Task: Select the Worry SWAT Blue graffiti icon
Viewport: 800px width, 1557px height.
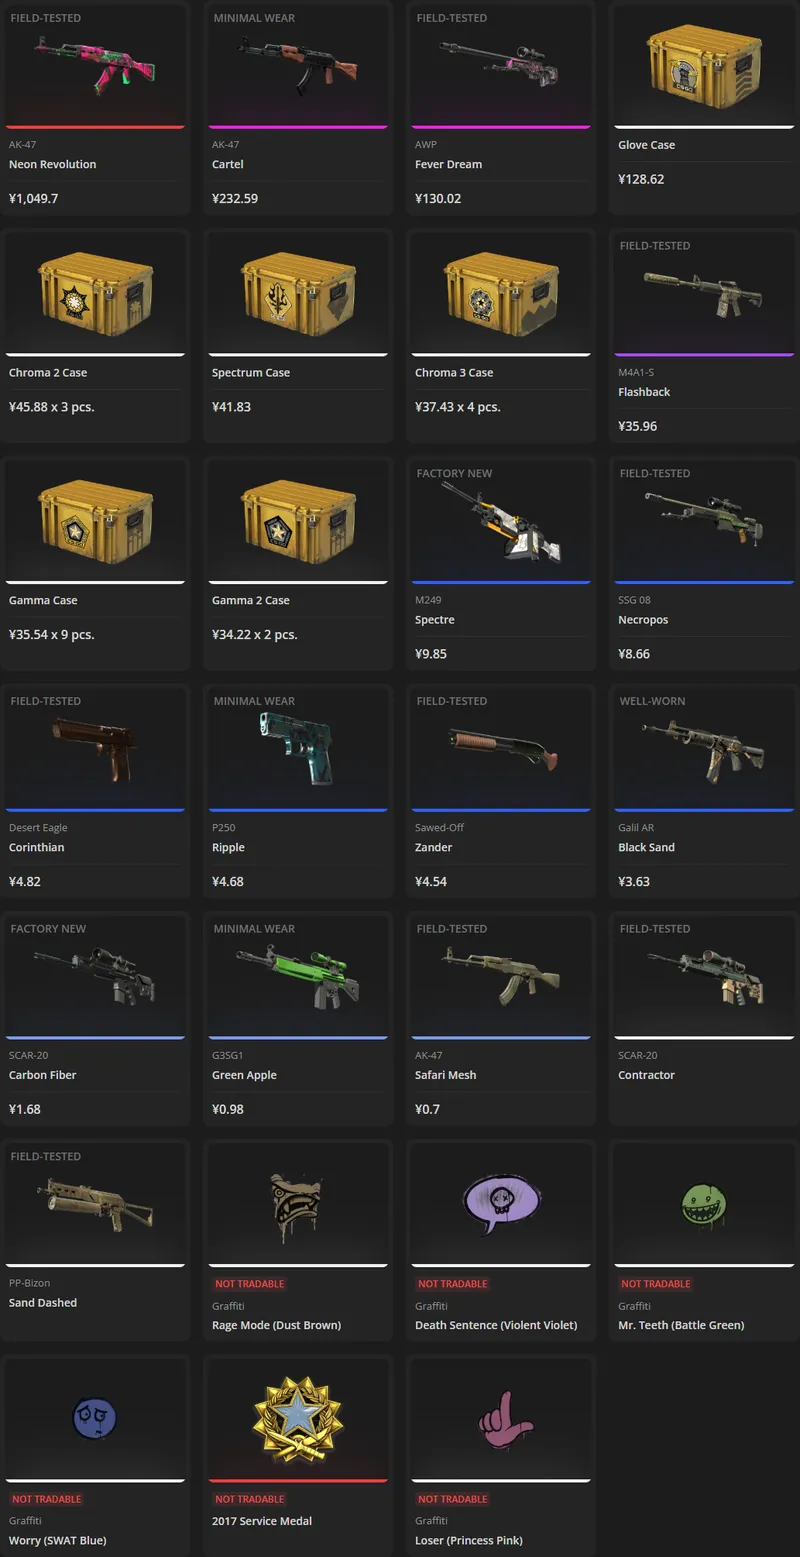Action: (x=95, y=1418)
